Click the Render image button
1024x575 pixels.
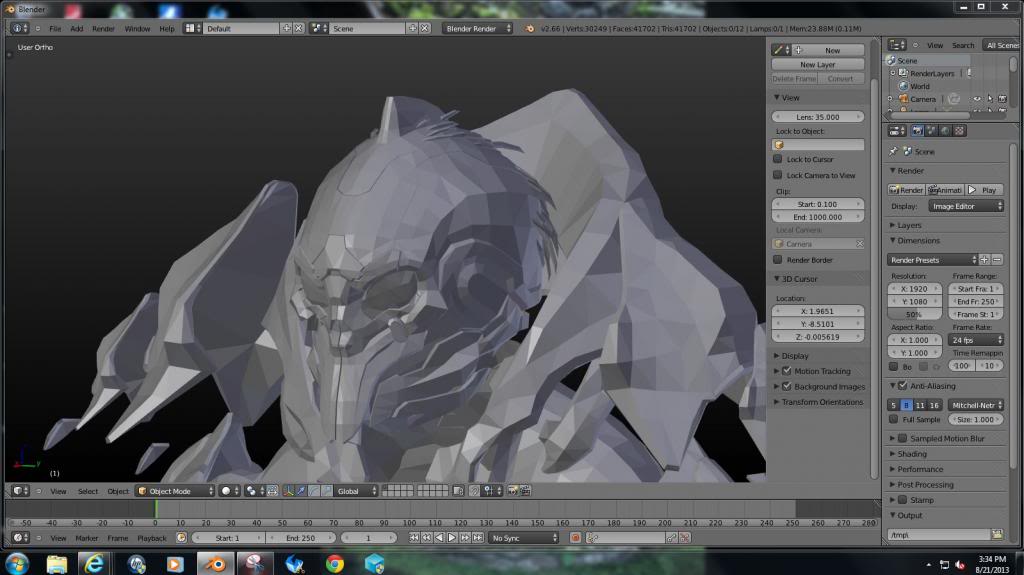point(906,190)
